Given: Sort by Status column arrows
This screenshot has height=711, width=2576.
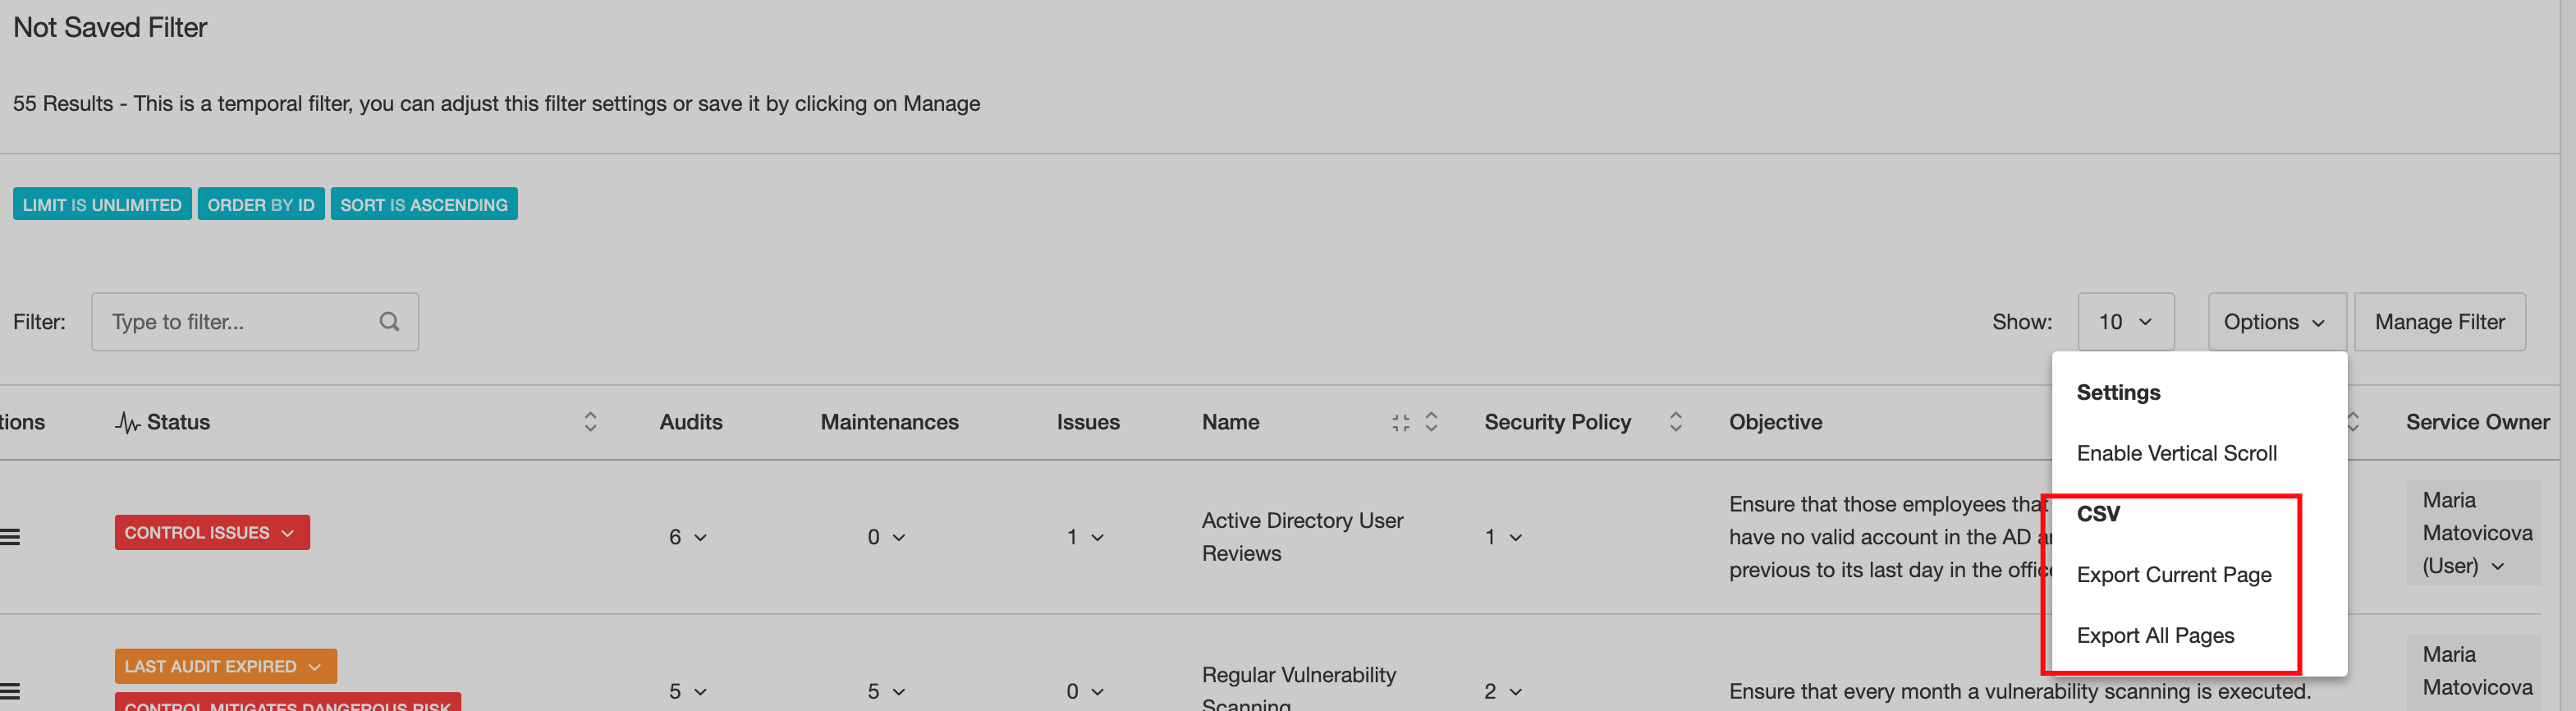Looking at the screenshot, I should coord(590,422).
